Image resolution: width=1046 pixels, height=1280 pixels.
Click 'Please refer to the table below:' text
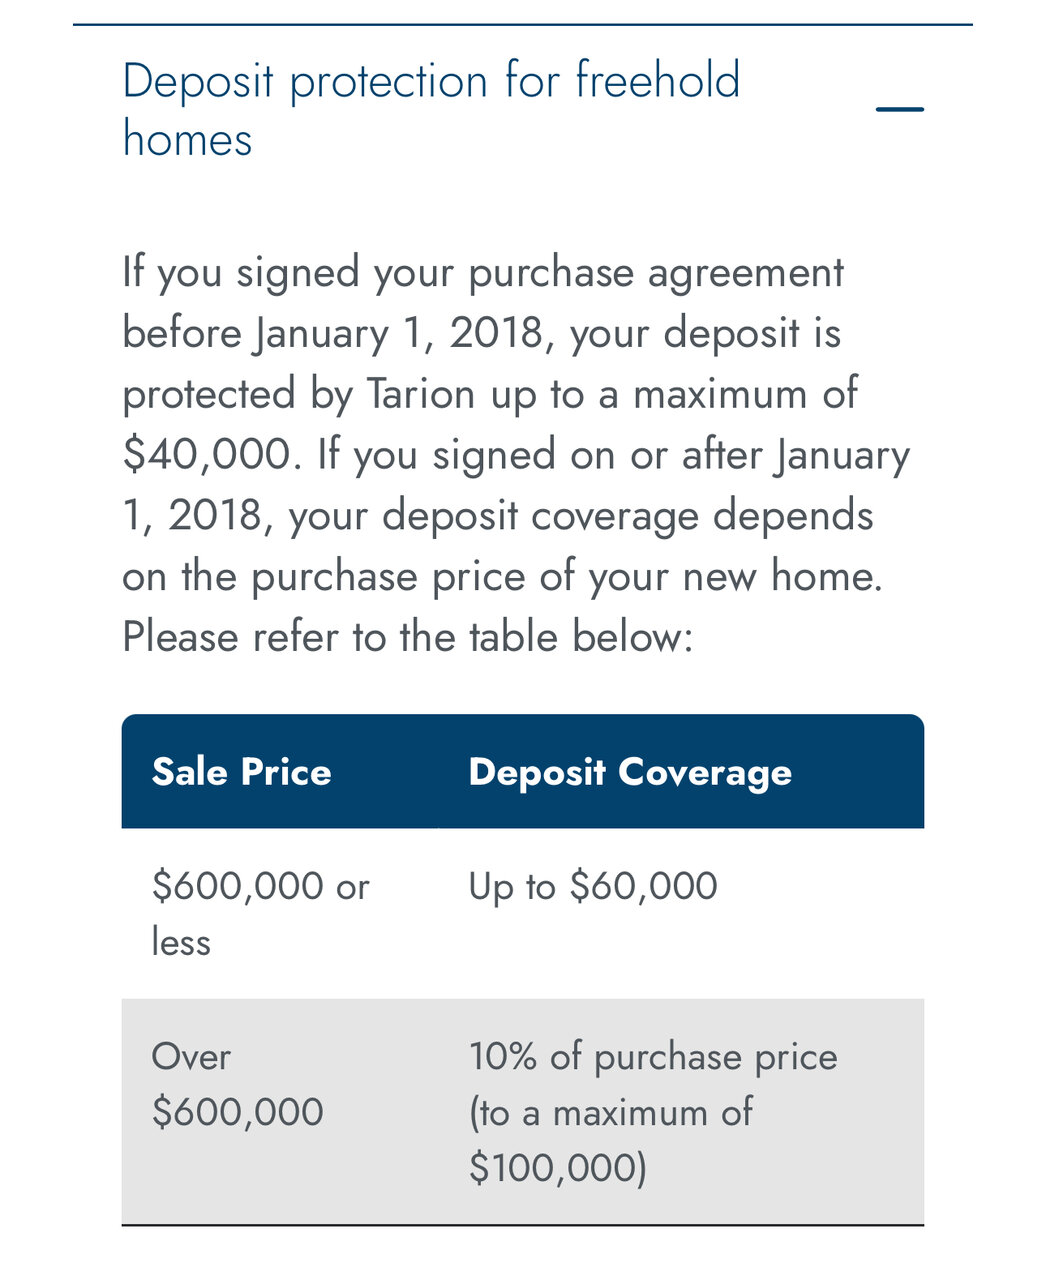407,637
